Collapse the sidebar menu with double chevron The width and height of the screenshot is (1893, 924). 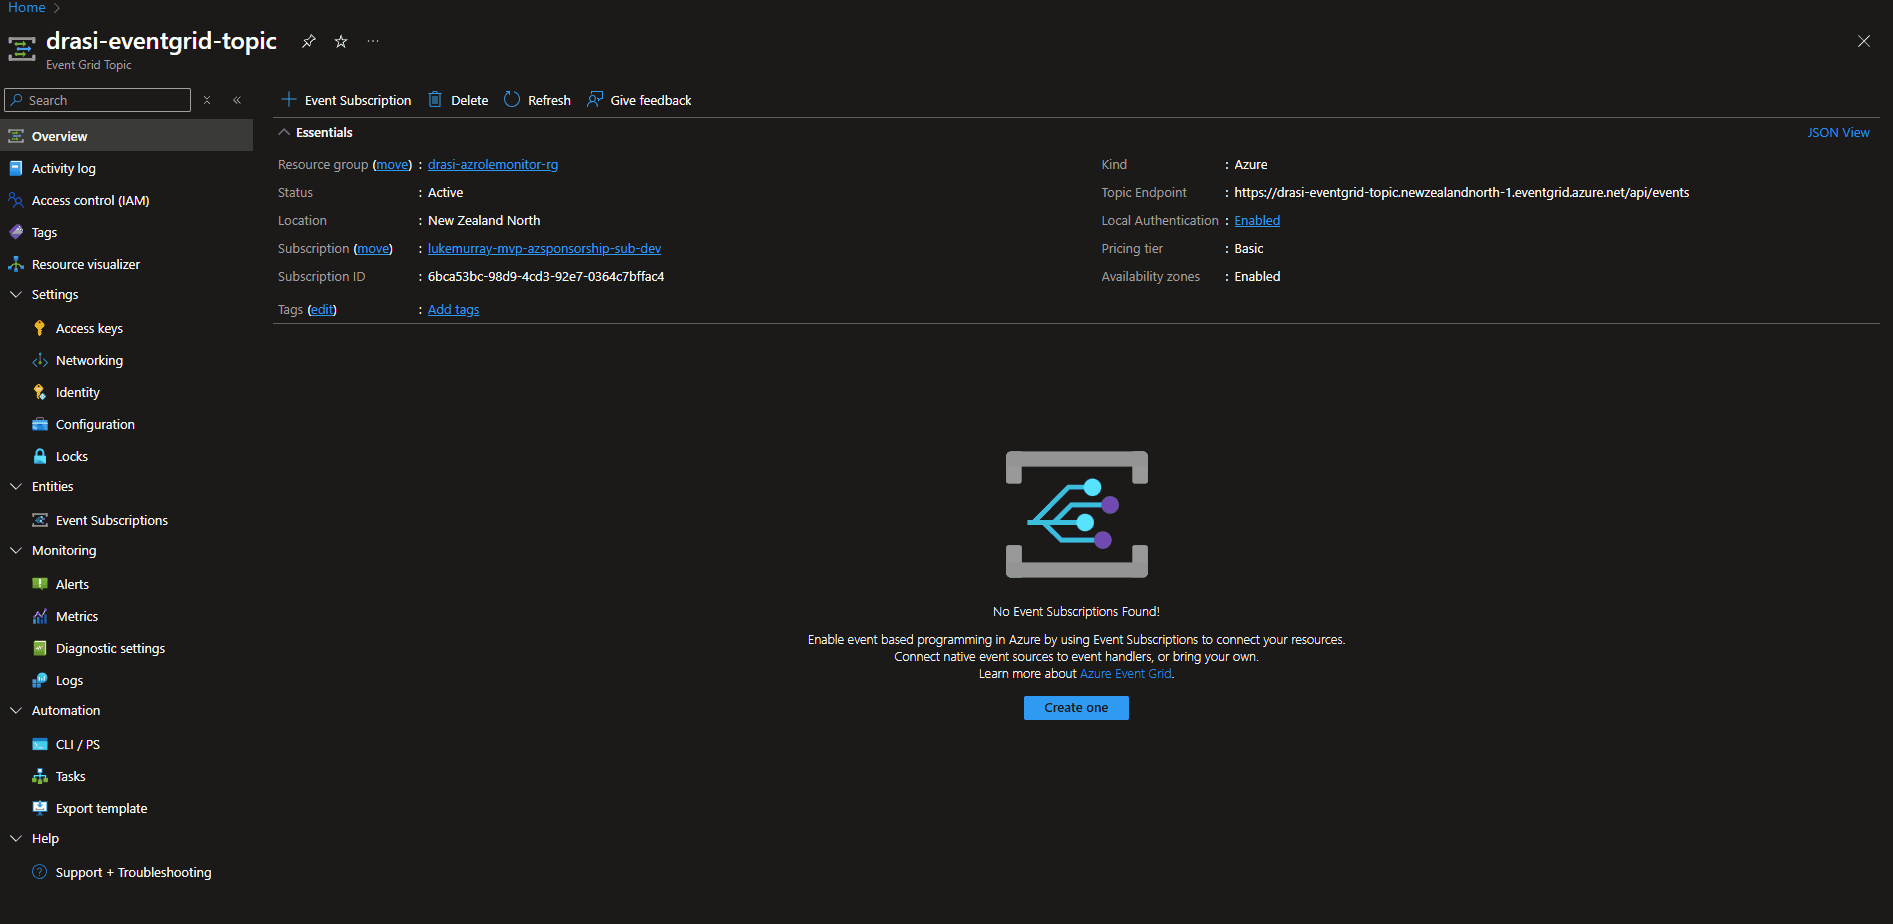237,100
